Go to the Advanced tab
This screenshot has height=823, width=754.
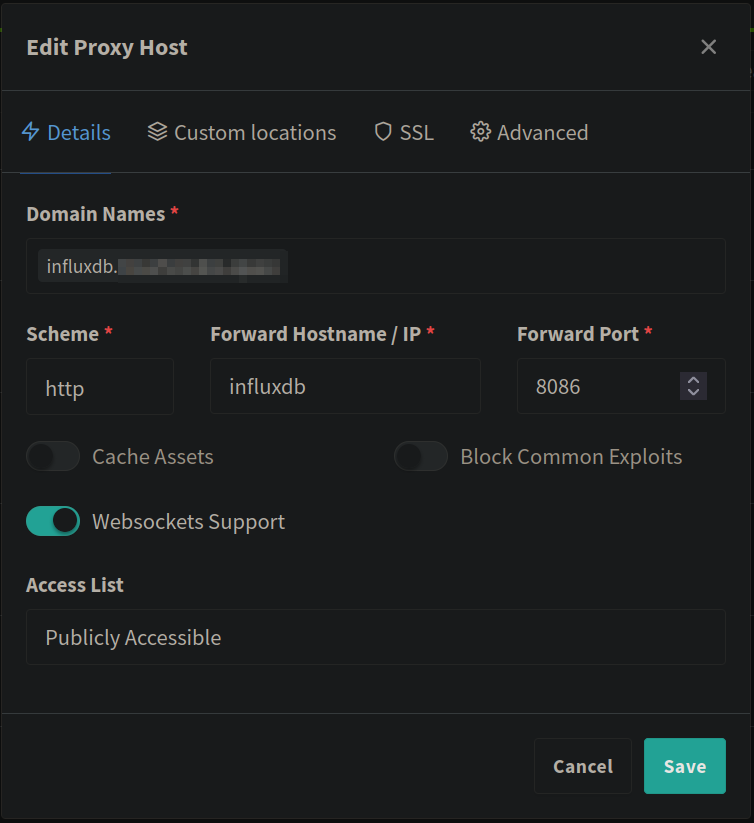tap(542, 132)
